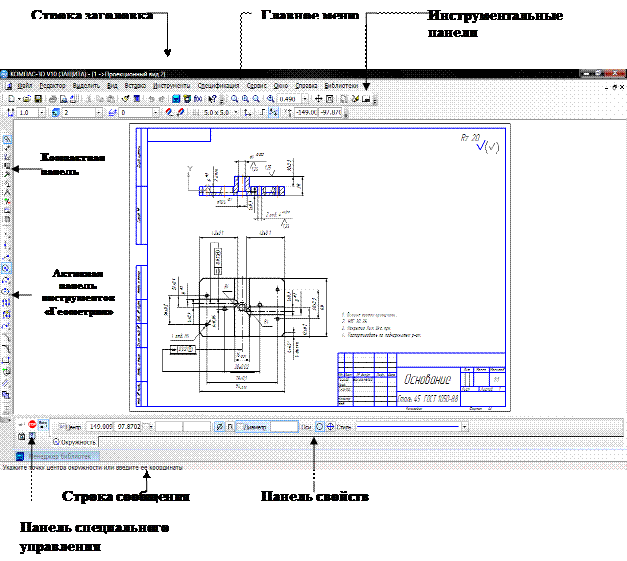Open the Сервис menu
Viewport: 627px width, 561px height.
pos(256,86)
